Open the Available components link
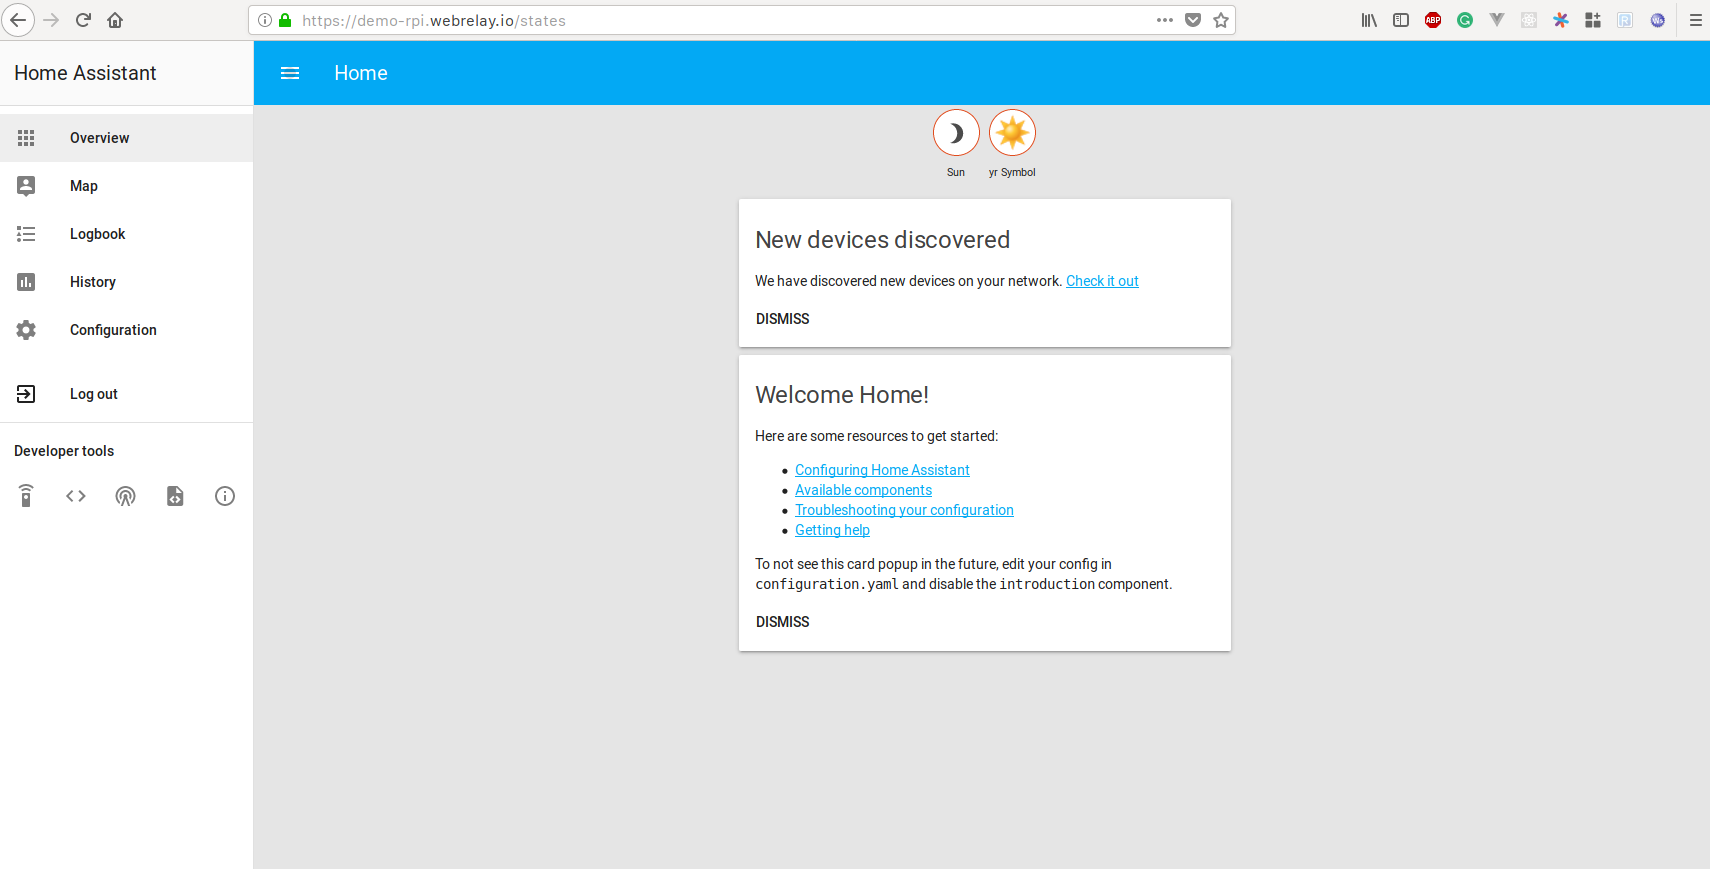Screen dimensions: 1710x869 (x=863, y=490)
